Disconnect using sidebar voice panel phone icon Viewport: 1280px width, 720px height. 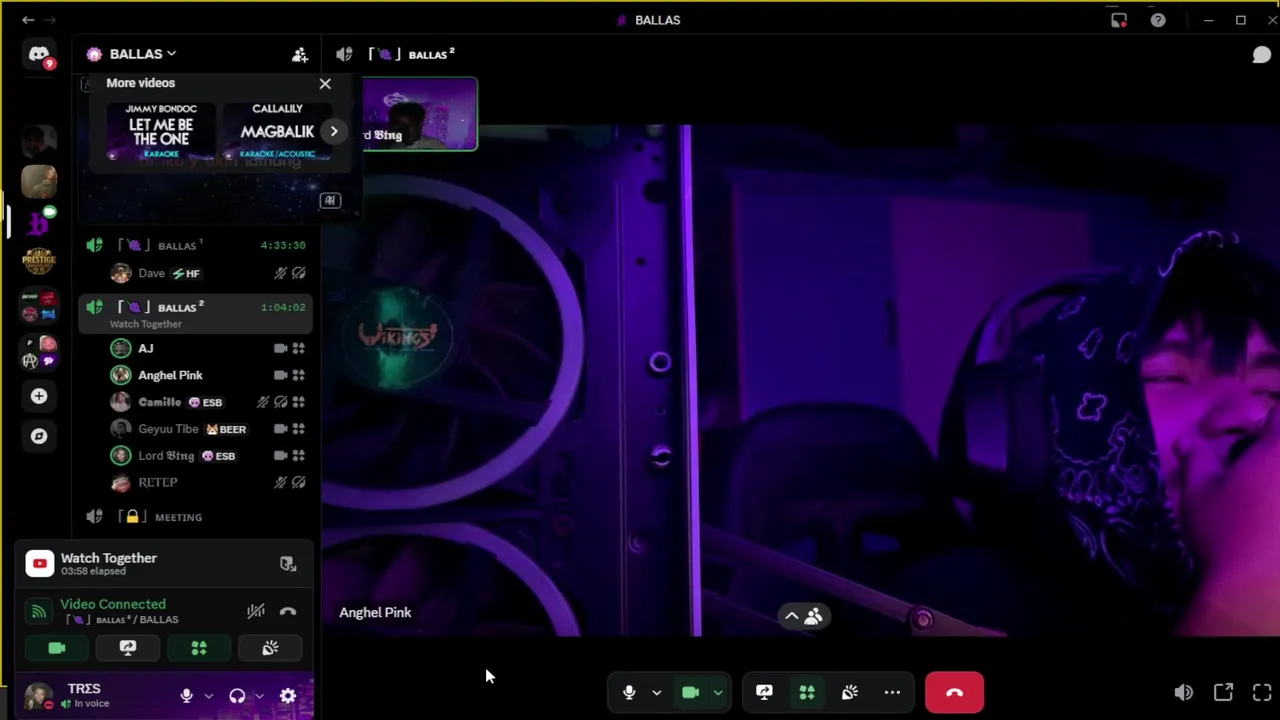point(288,611)
